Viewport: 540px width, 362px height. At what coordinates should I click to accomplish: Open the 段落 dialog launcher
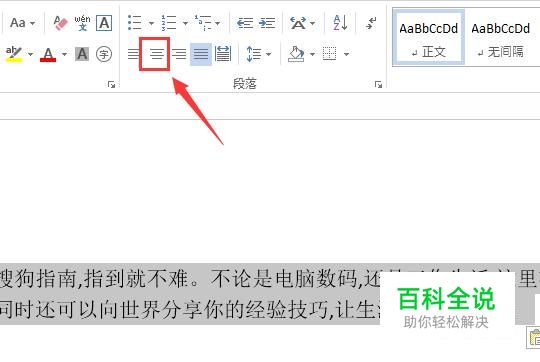(x=378, y=84)
